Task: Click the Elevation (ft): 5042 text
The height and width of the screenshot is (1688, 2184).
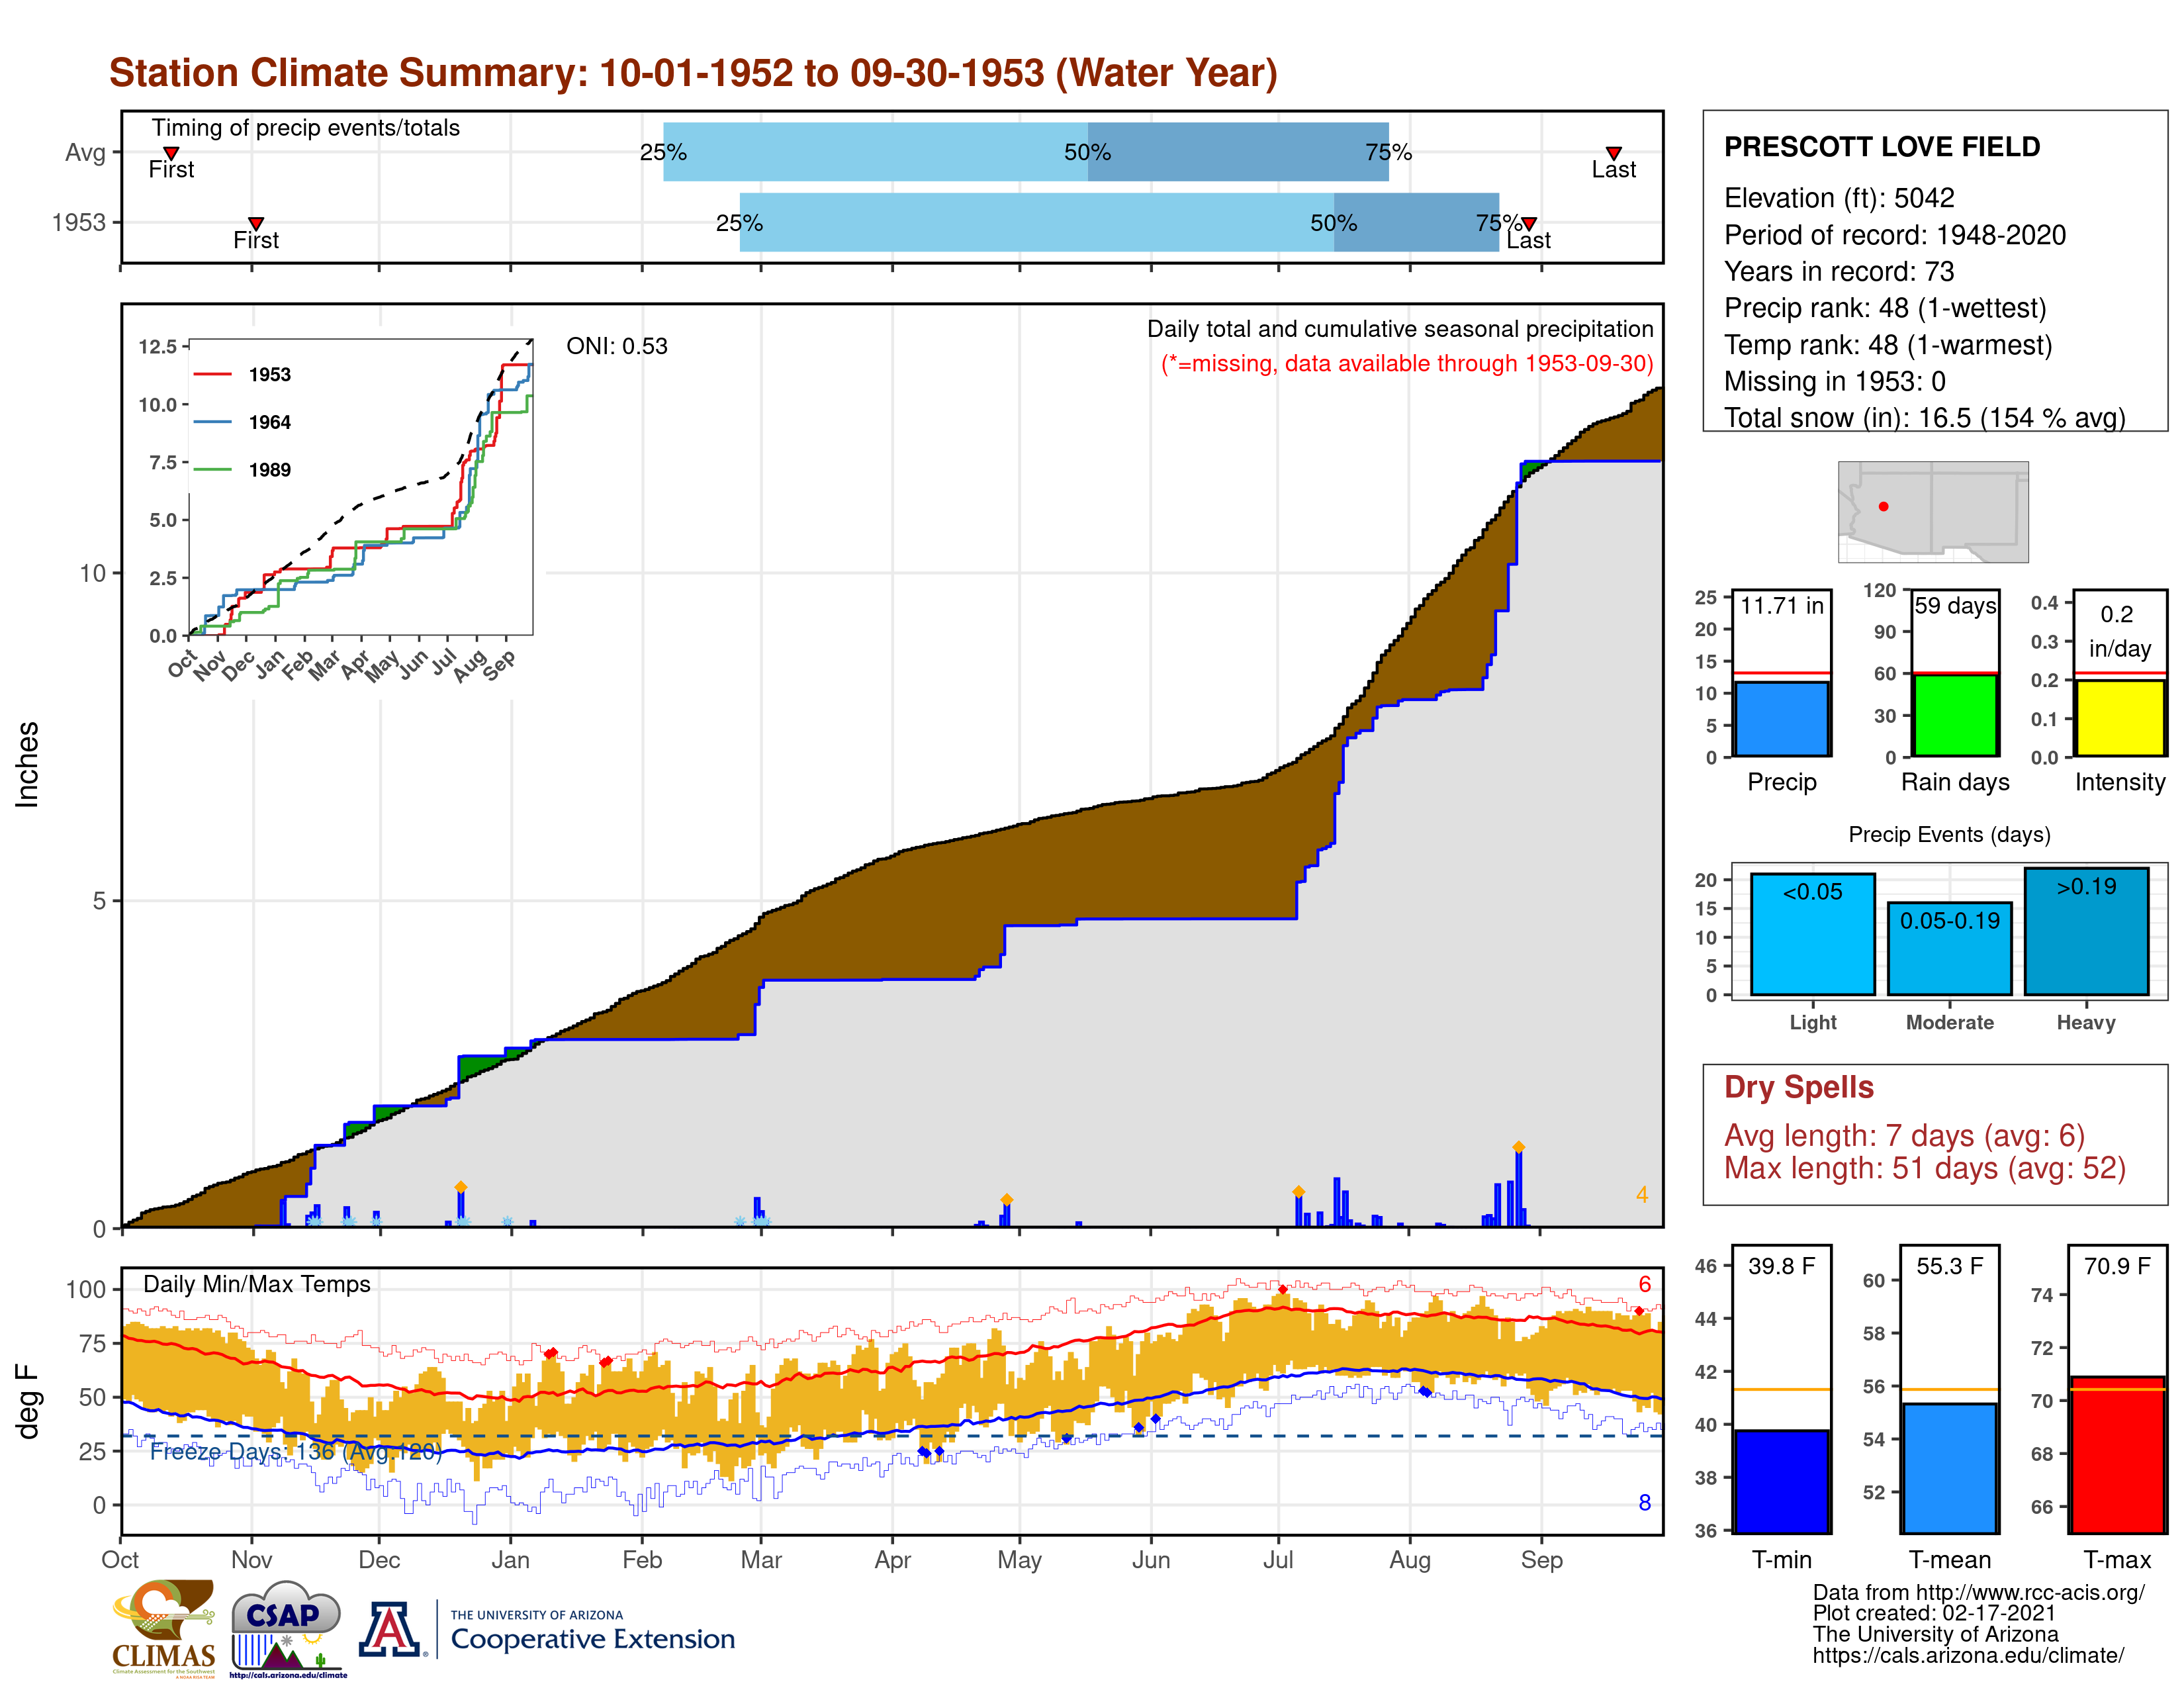Action: pos(1839,198)
